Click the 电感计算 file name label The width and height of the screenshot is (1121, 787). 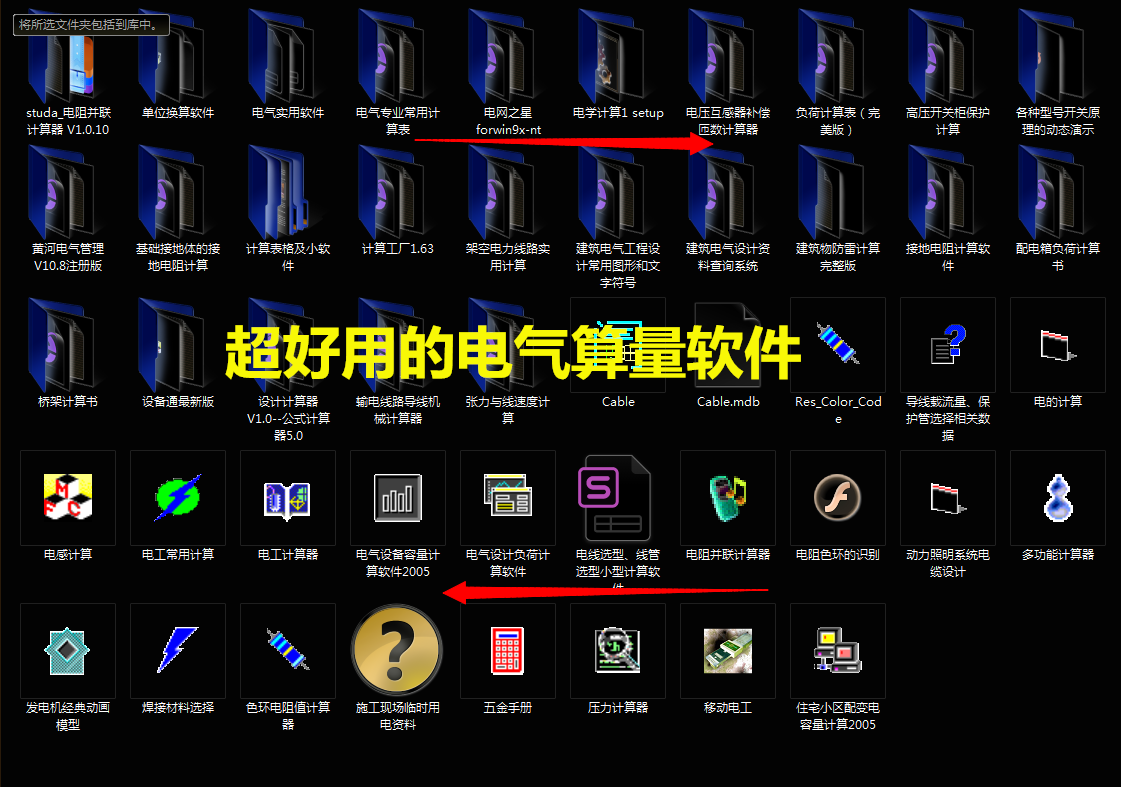tap(68, 555)
